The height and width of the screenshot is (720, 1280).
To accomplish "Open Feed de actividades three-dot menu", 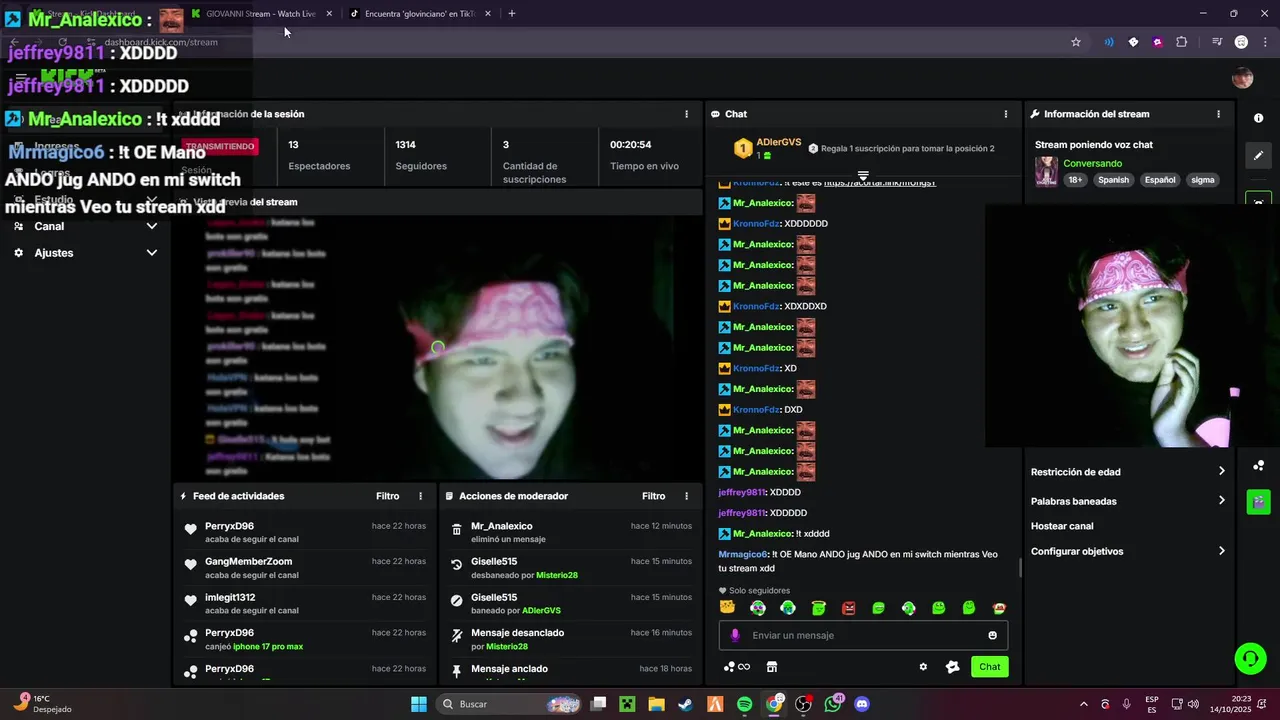I will [x=420, y=496].
